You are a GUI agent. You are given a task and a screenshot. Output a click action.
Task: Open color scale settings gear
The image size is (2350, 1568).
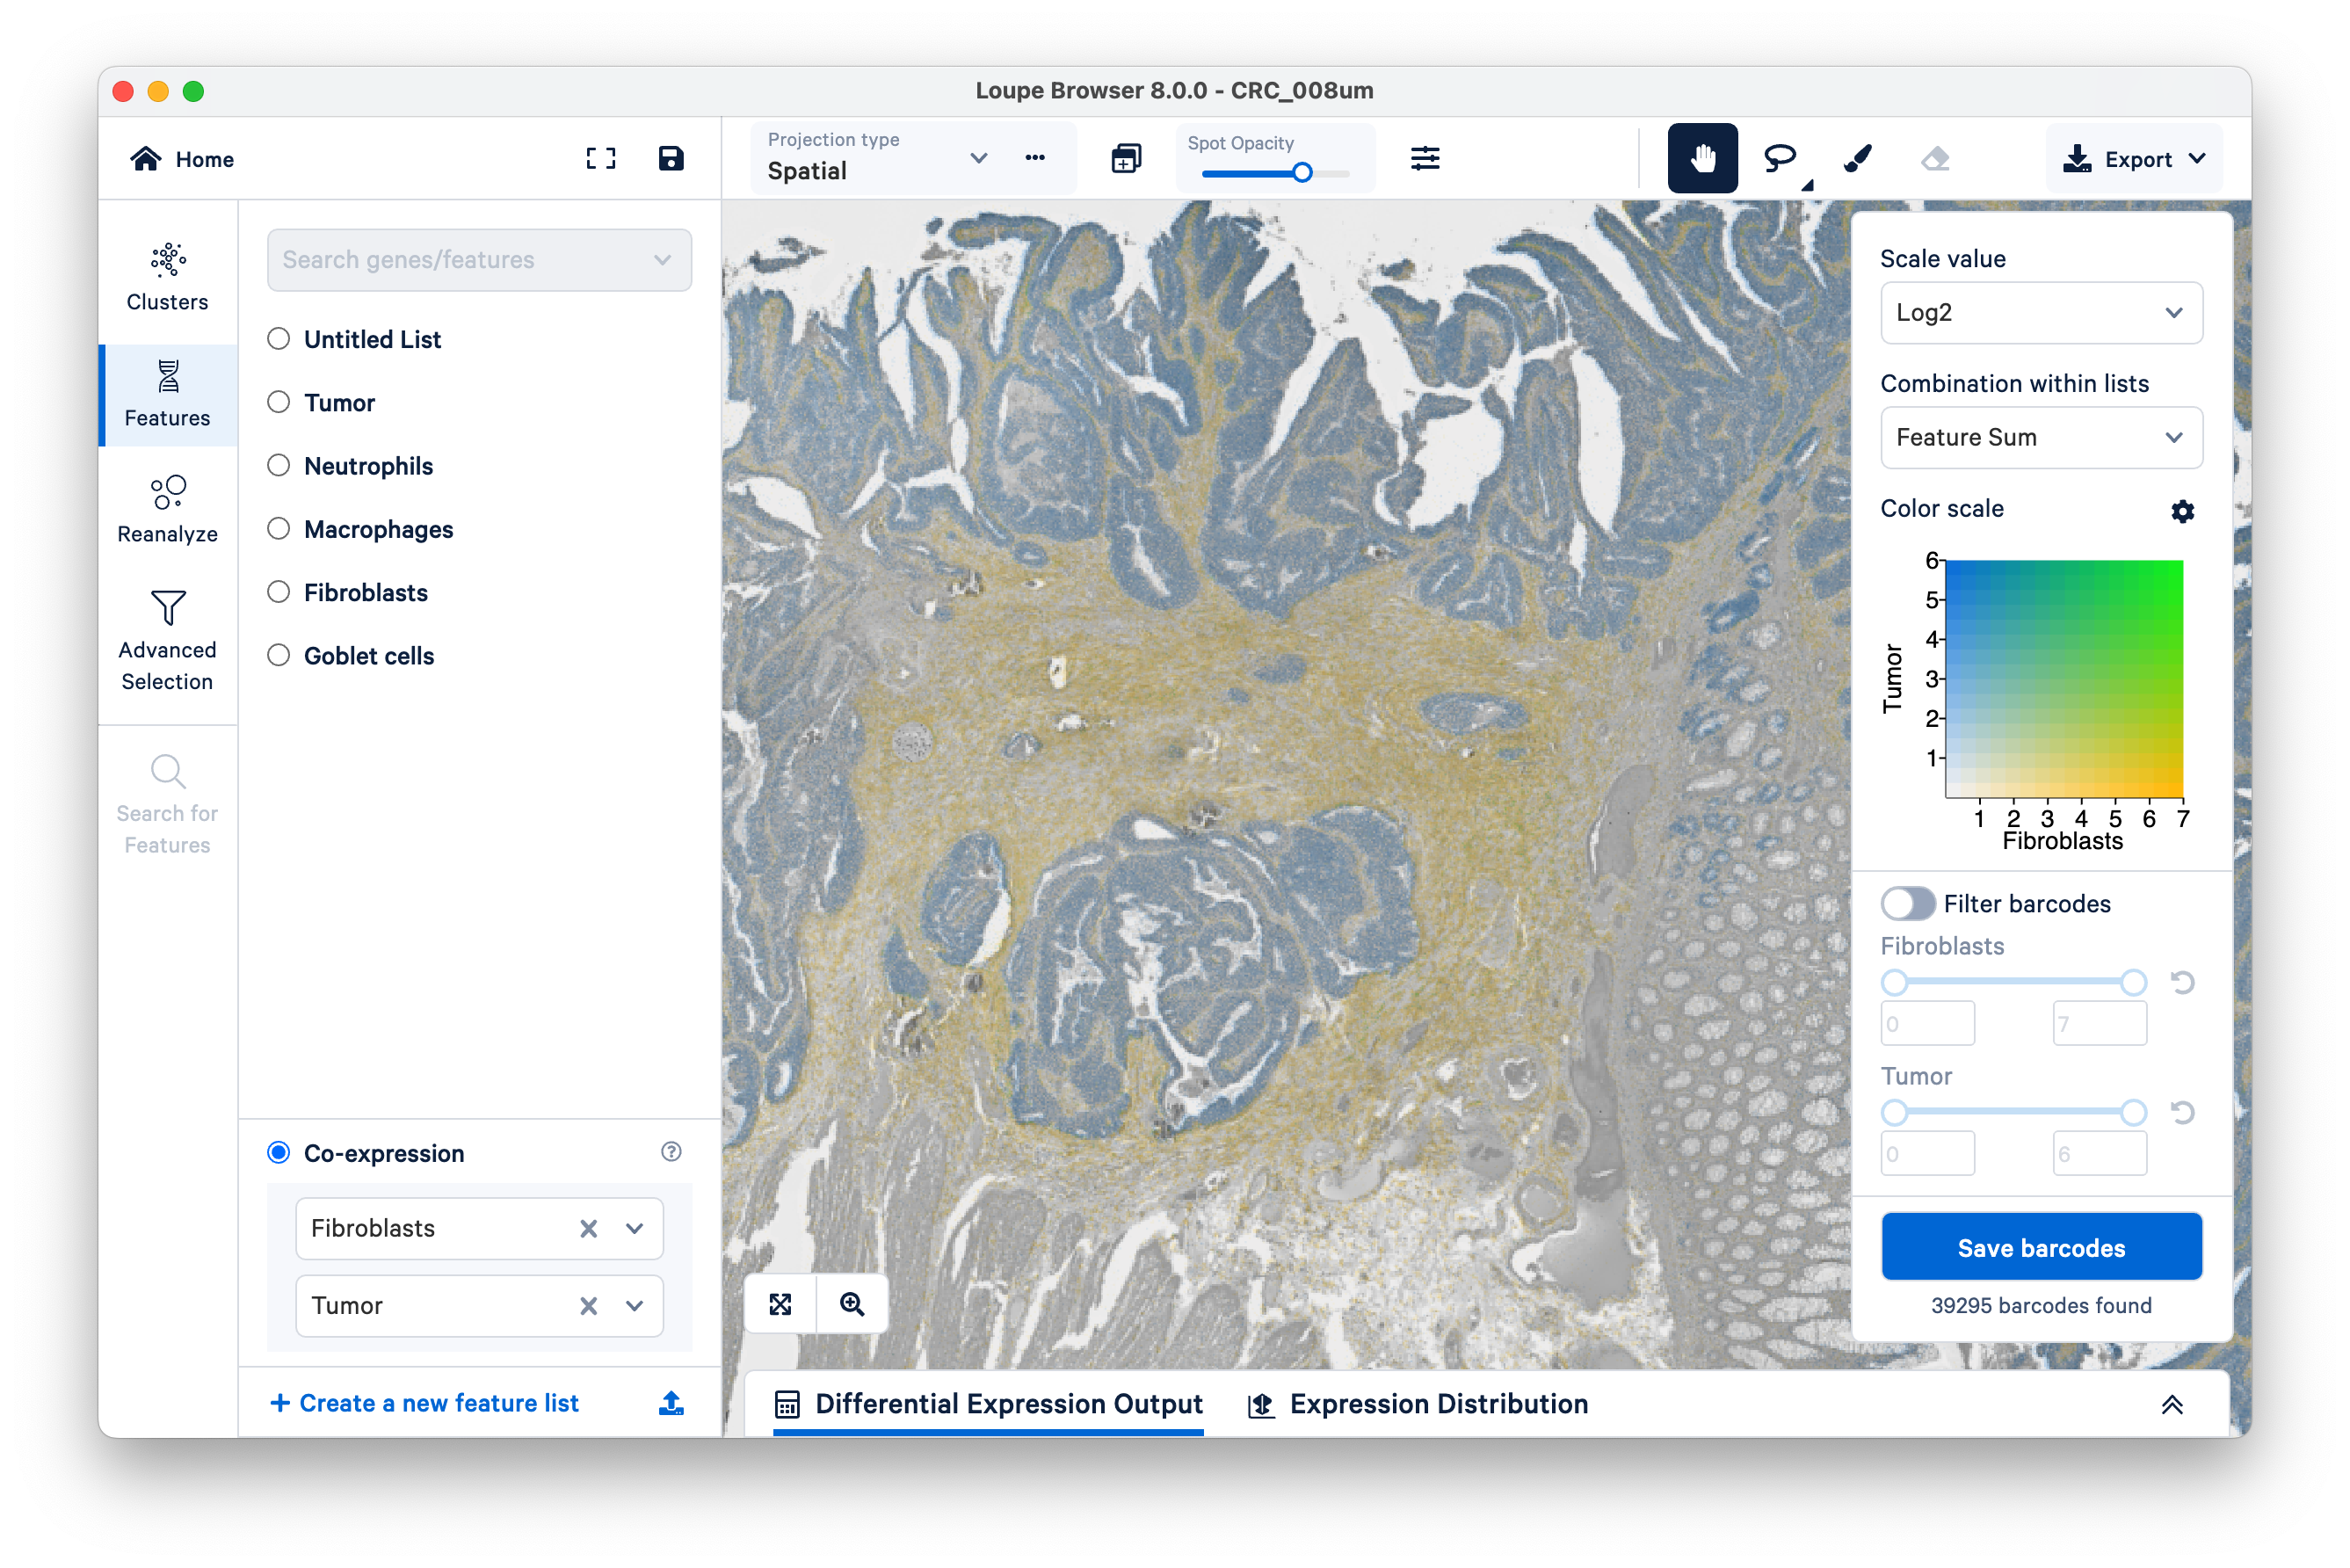[2182, 511]
